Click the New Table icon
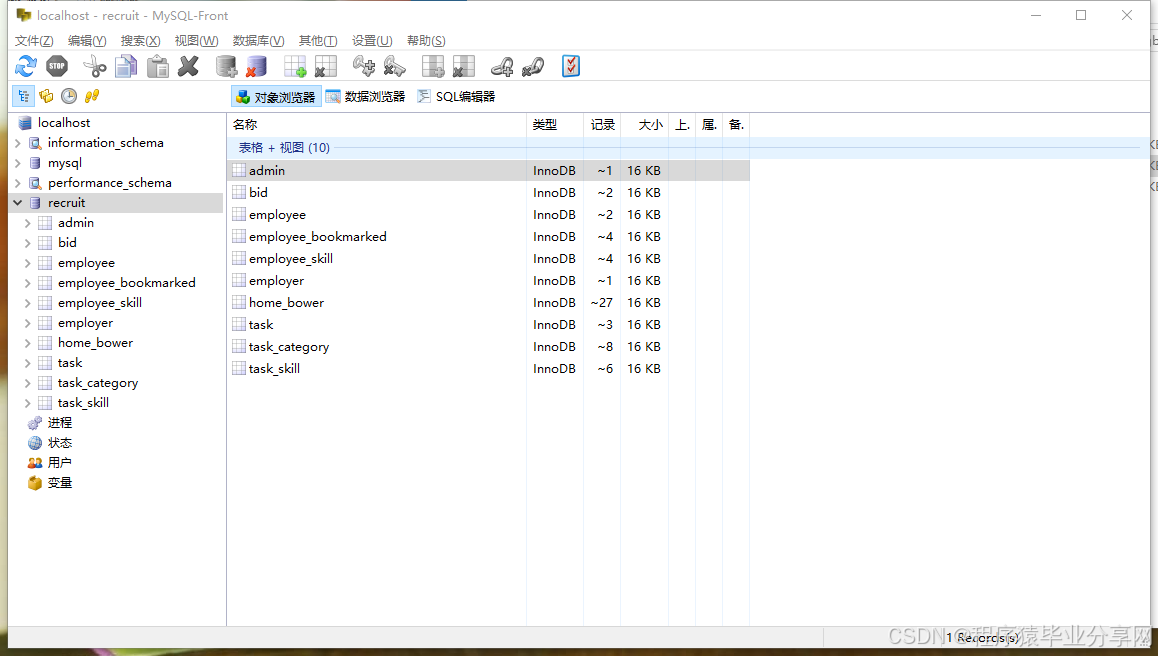Image resolution: width=1158 pixels, height=656 pixels. 295,66
